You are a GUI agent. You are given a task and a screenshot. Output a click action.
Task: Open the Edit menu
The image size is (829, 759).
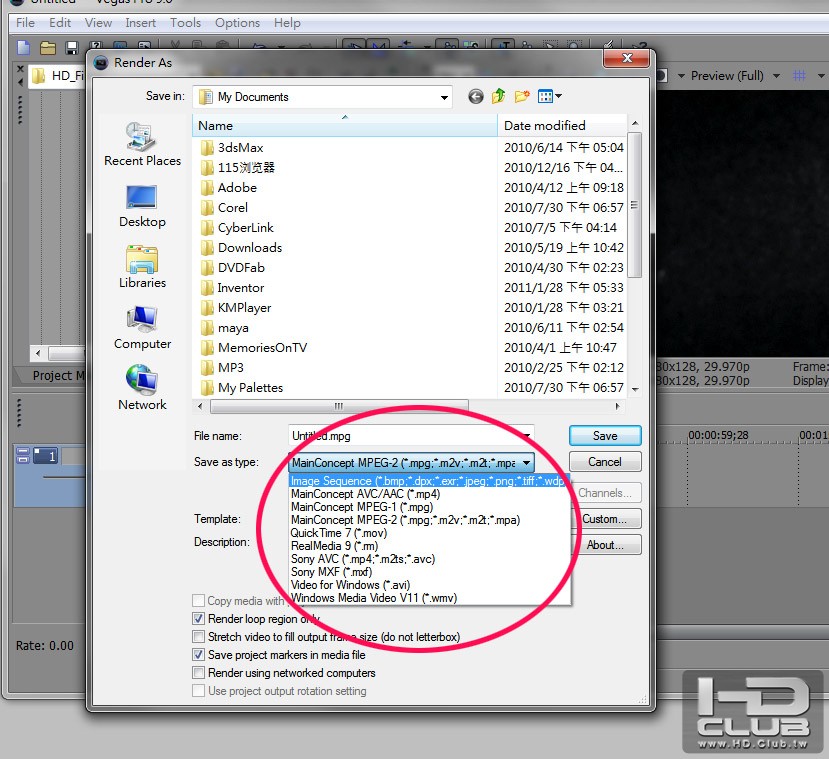click(60, 23)
